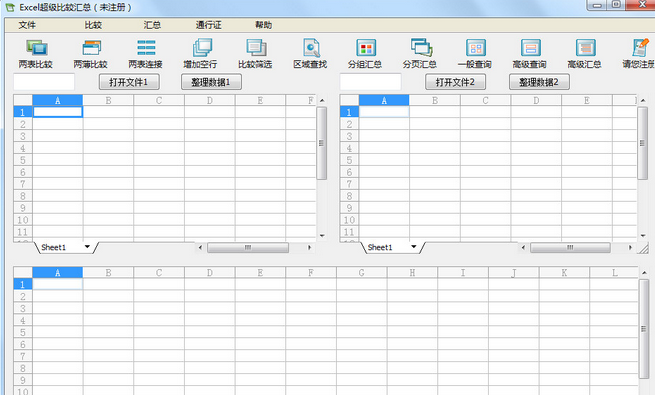Click the application icon in the title bar
Viewport: 655px width, 395px height.
[x=10, y=7]
